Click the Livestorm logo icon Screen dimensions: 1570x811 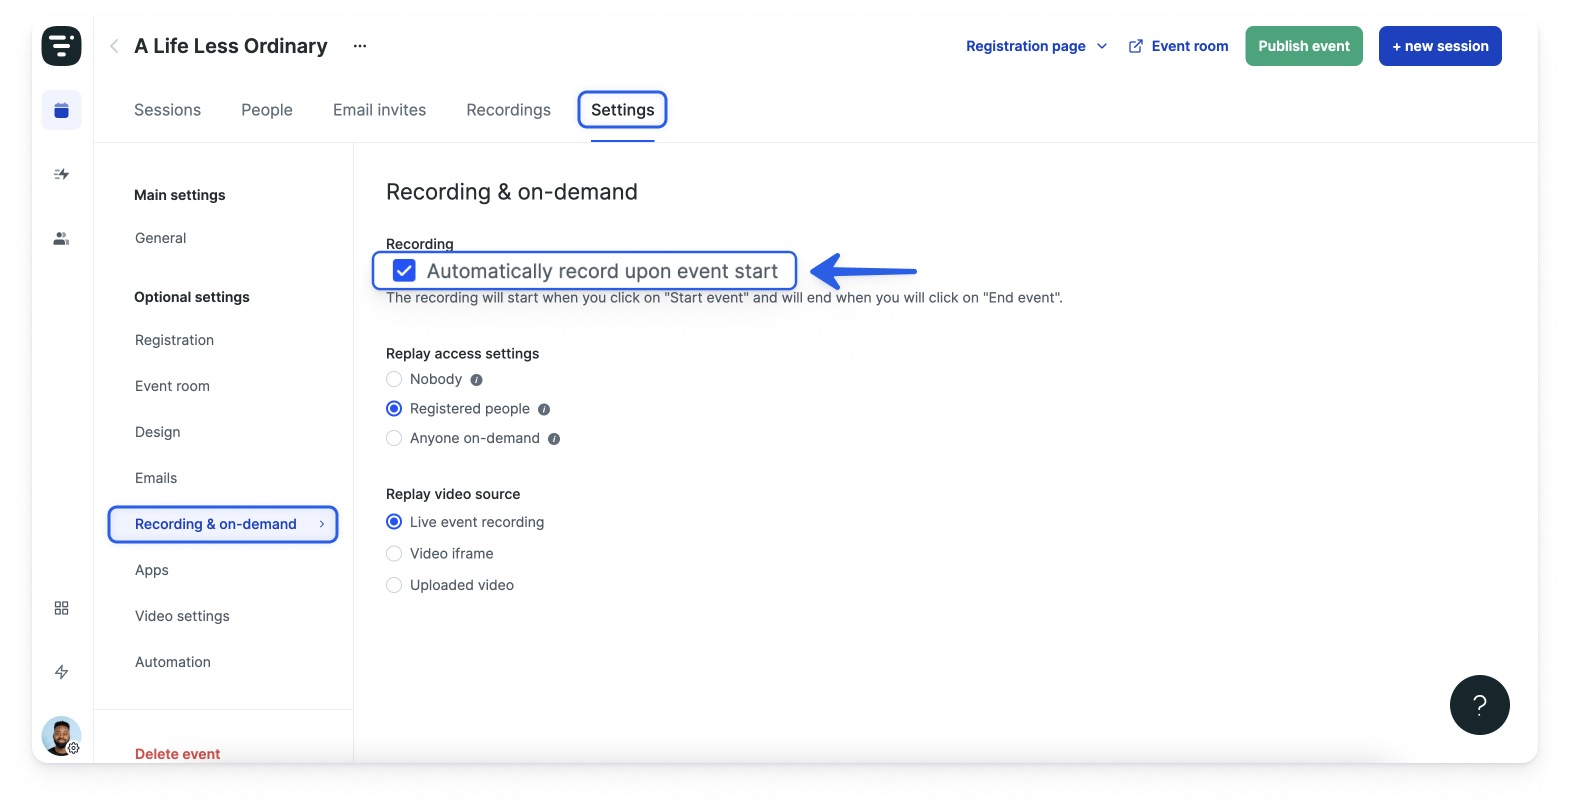pos(61,46)
